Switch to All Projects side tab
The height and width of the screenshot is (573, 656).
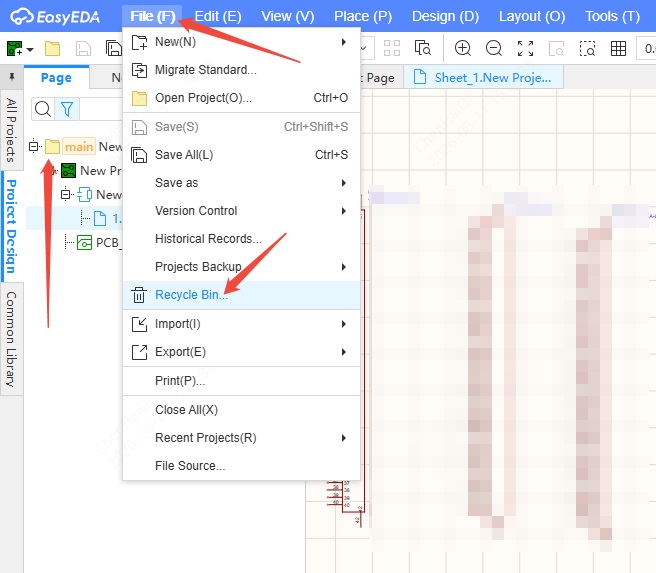point(11,130)
